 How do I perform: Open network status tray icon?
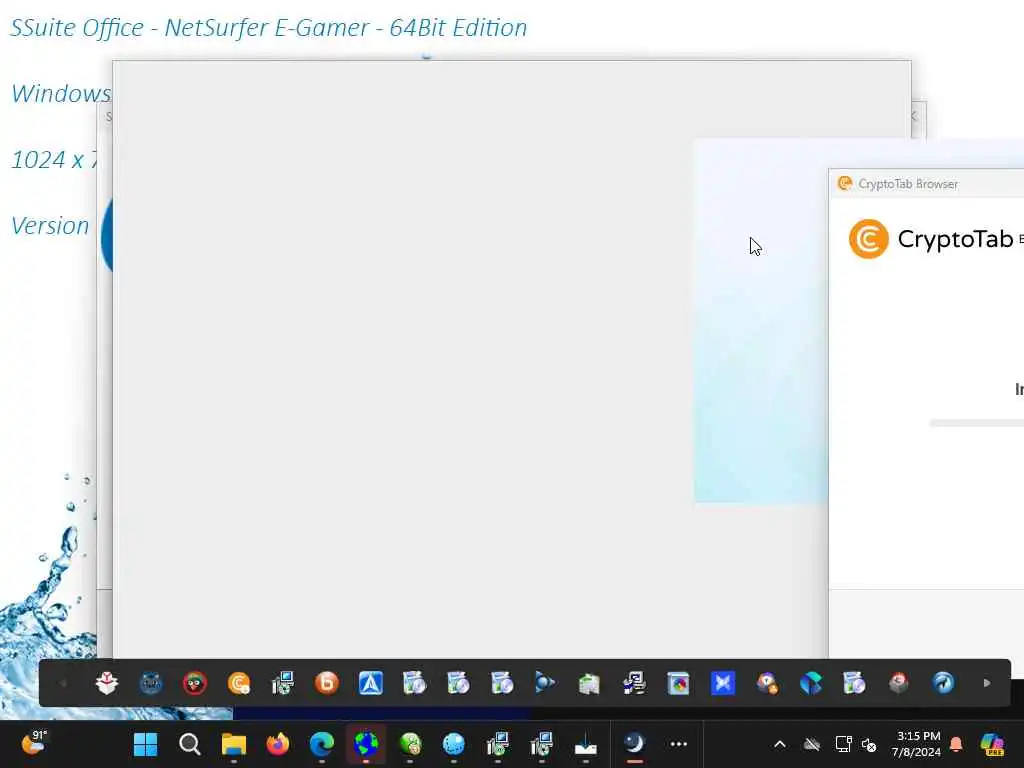843,744
